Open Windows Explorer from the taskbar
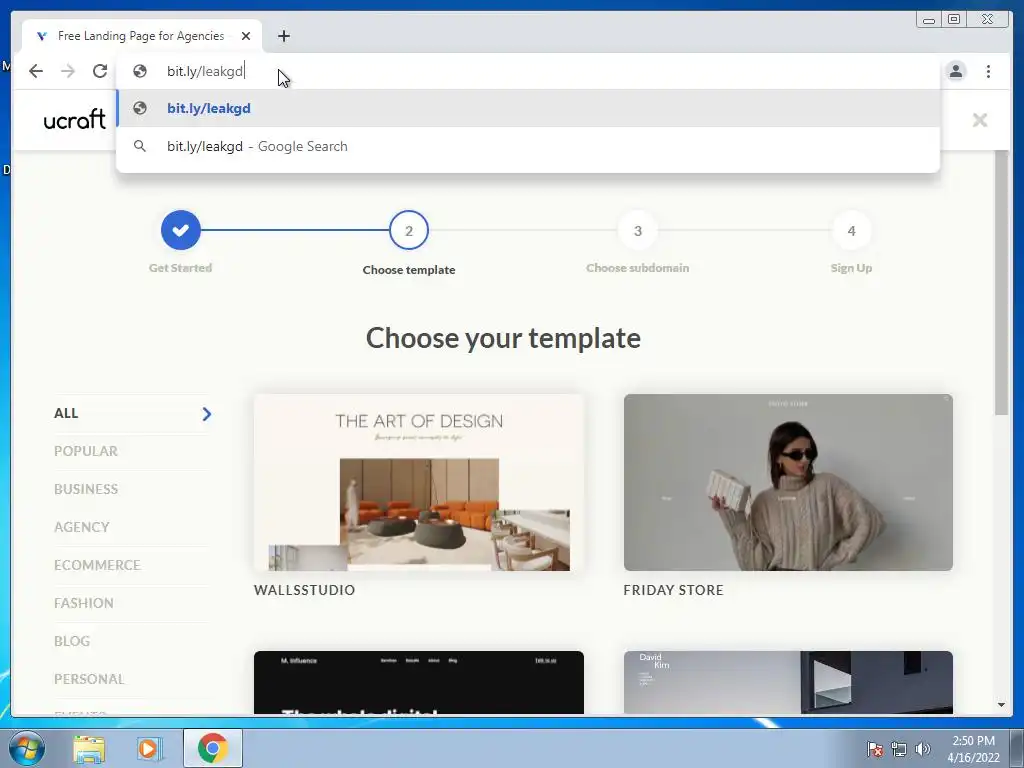Viewport: 1024px width, 768px height. pyautogui.click(x=89, y=748)
